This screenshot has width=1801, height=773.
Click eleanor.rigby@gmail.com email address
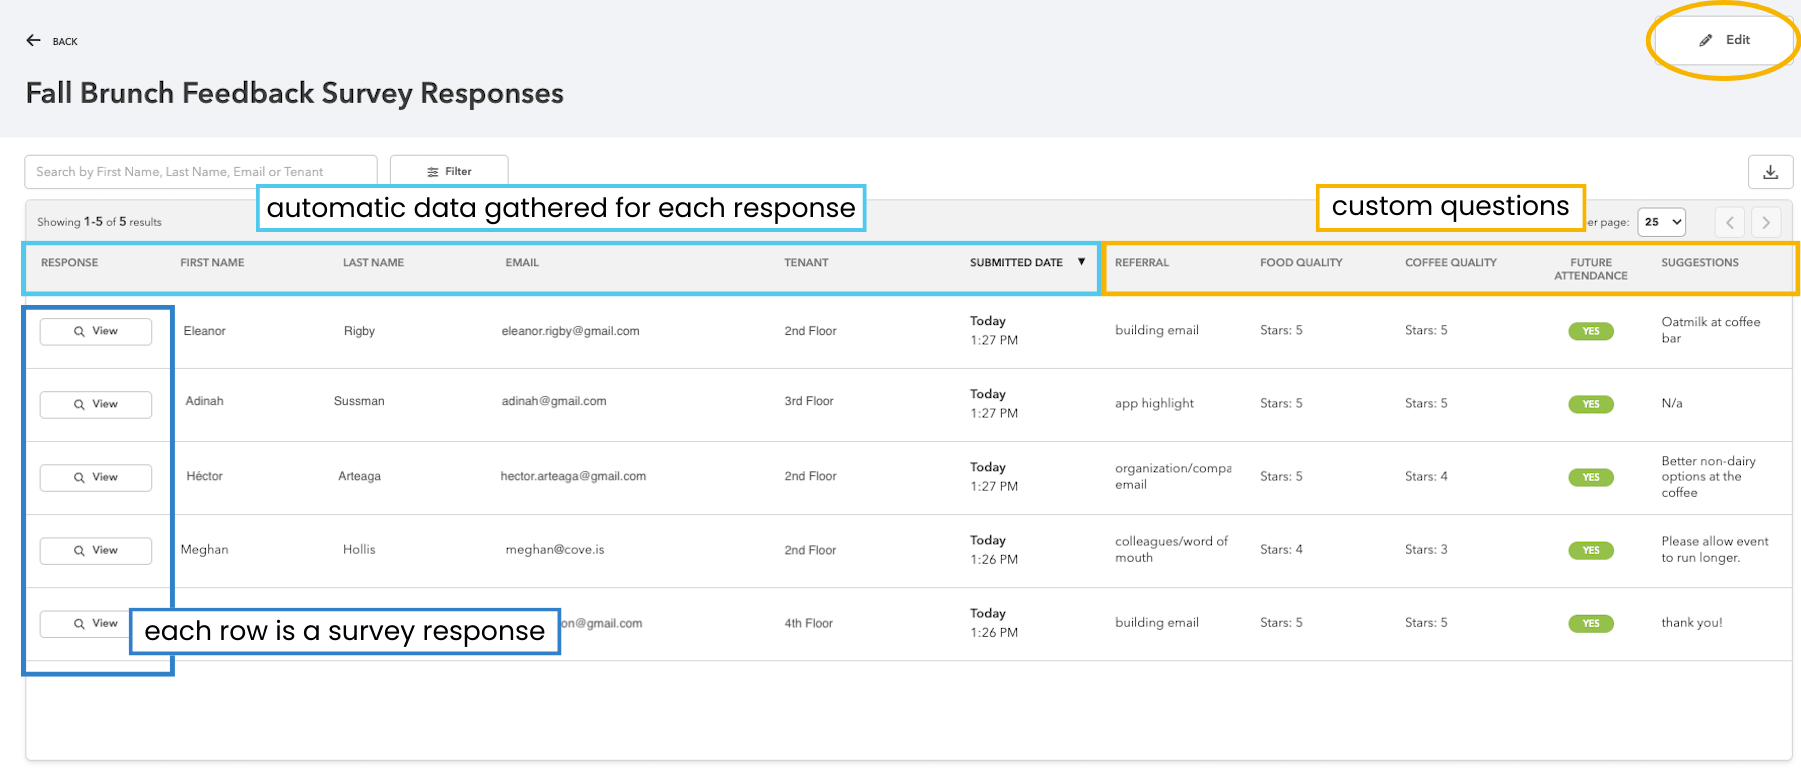click(x=570, y=331)
